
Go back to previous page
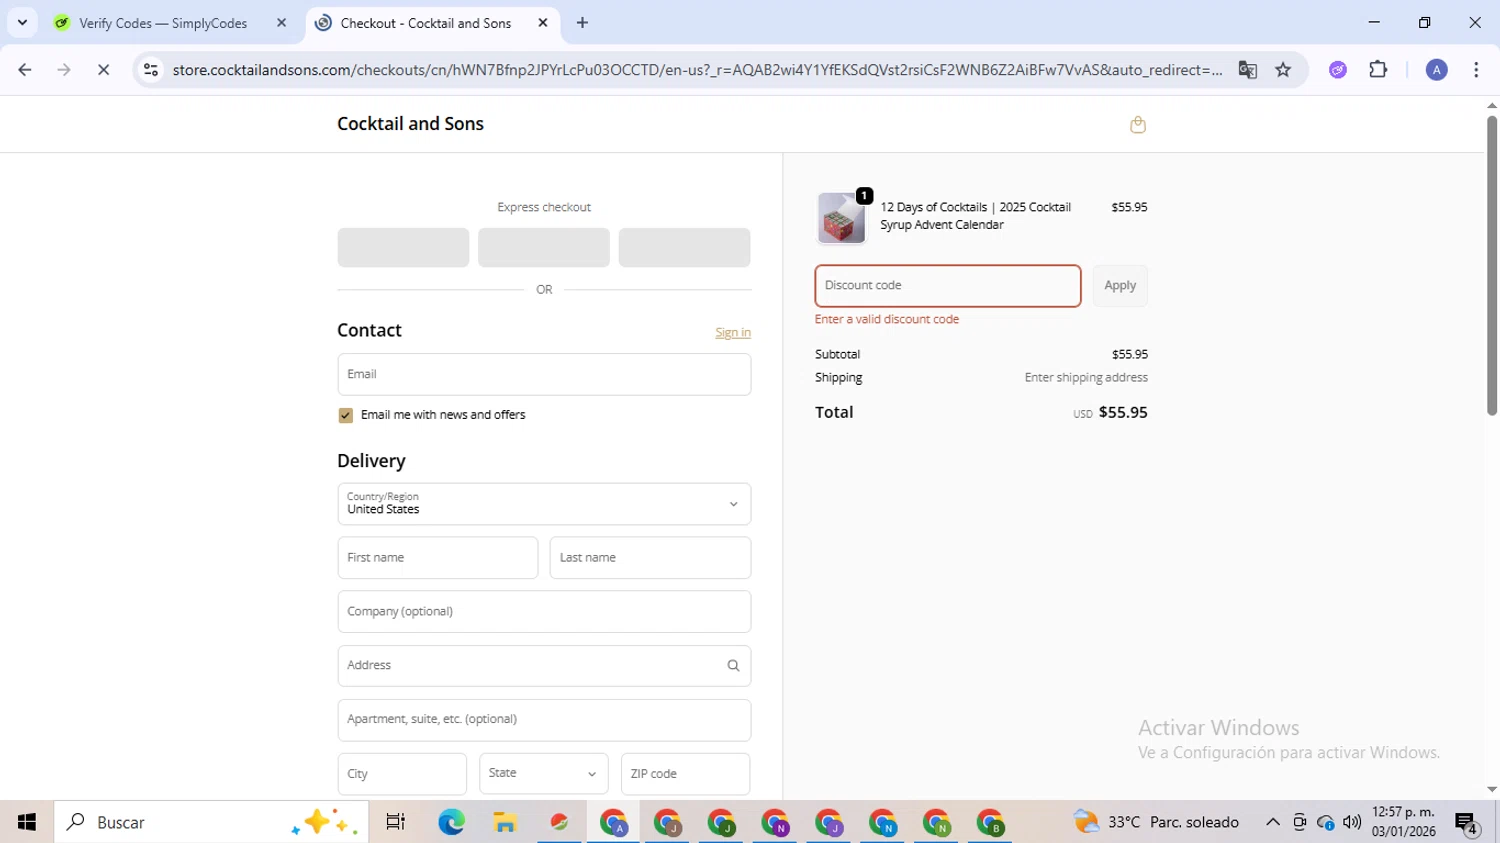tap(25, 70)
